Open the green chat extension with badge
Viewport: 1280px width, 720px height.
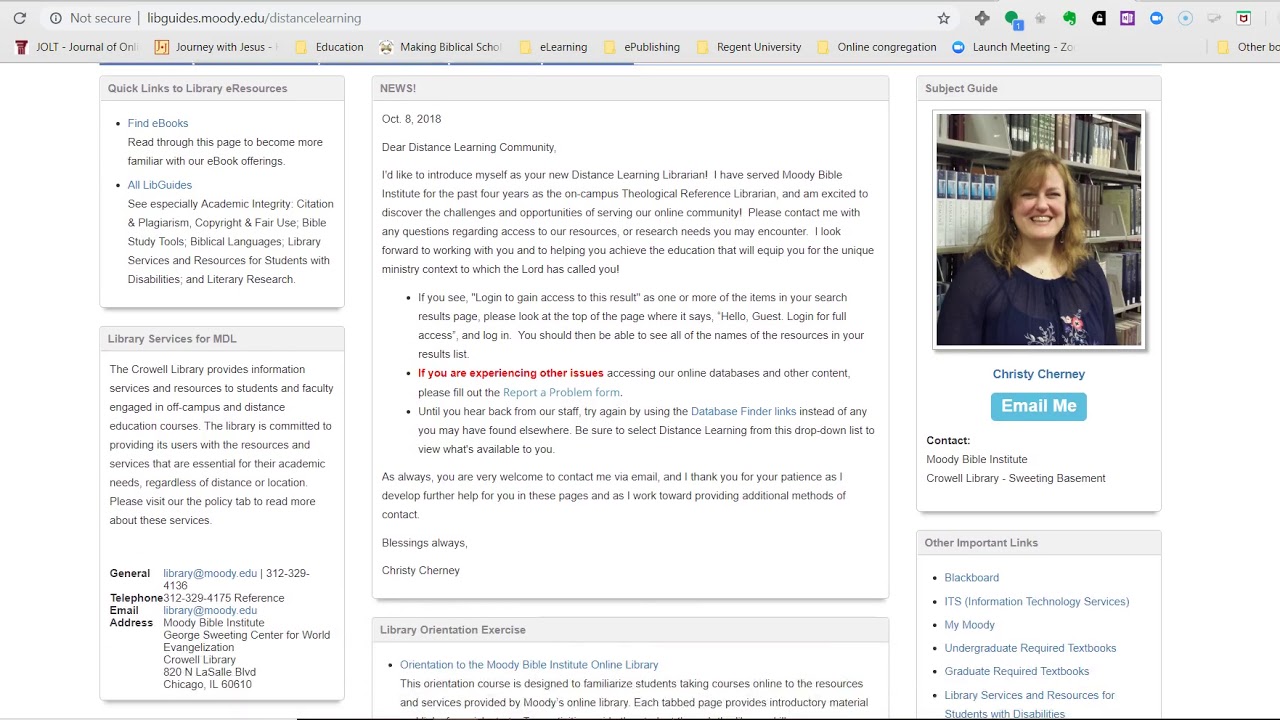[x=1012, y=18]
